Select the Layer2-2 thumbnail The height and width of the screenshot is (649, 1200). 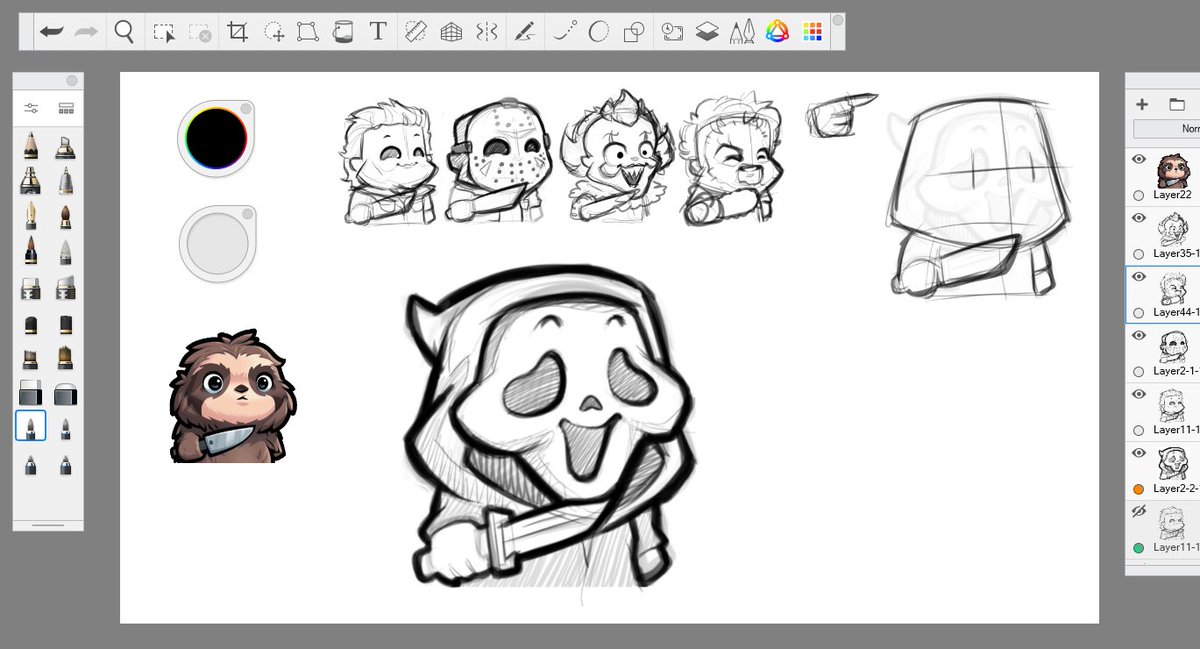[1172, 463]
